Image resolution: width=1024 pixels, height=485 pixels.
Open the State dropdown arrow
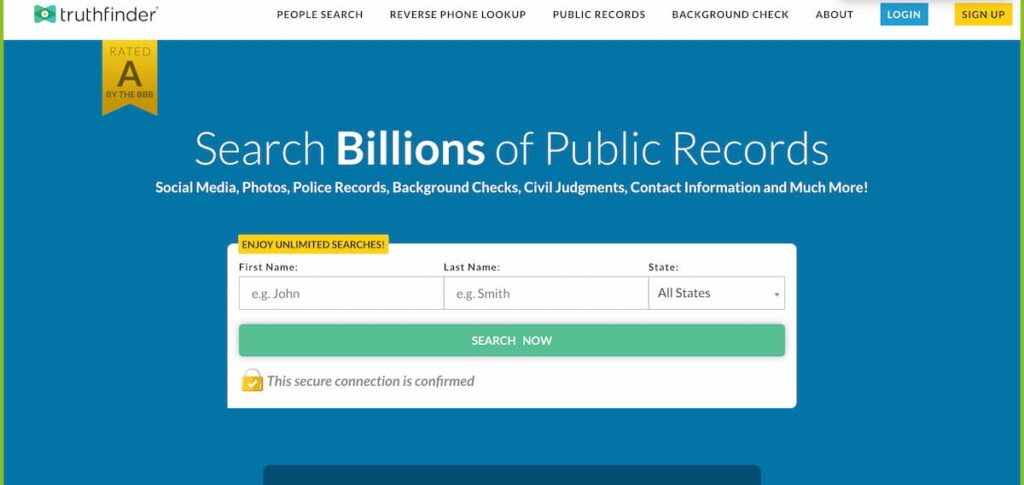click(776, 294)
